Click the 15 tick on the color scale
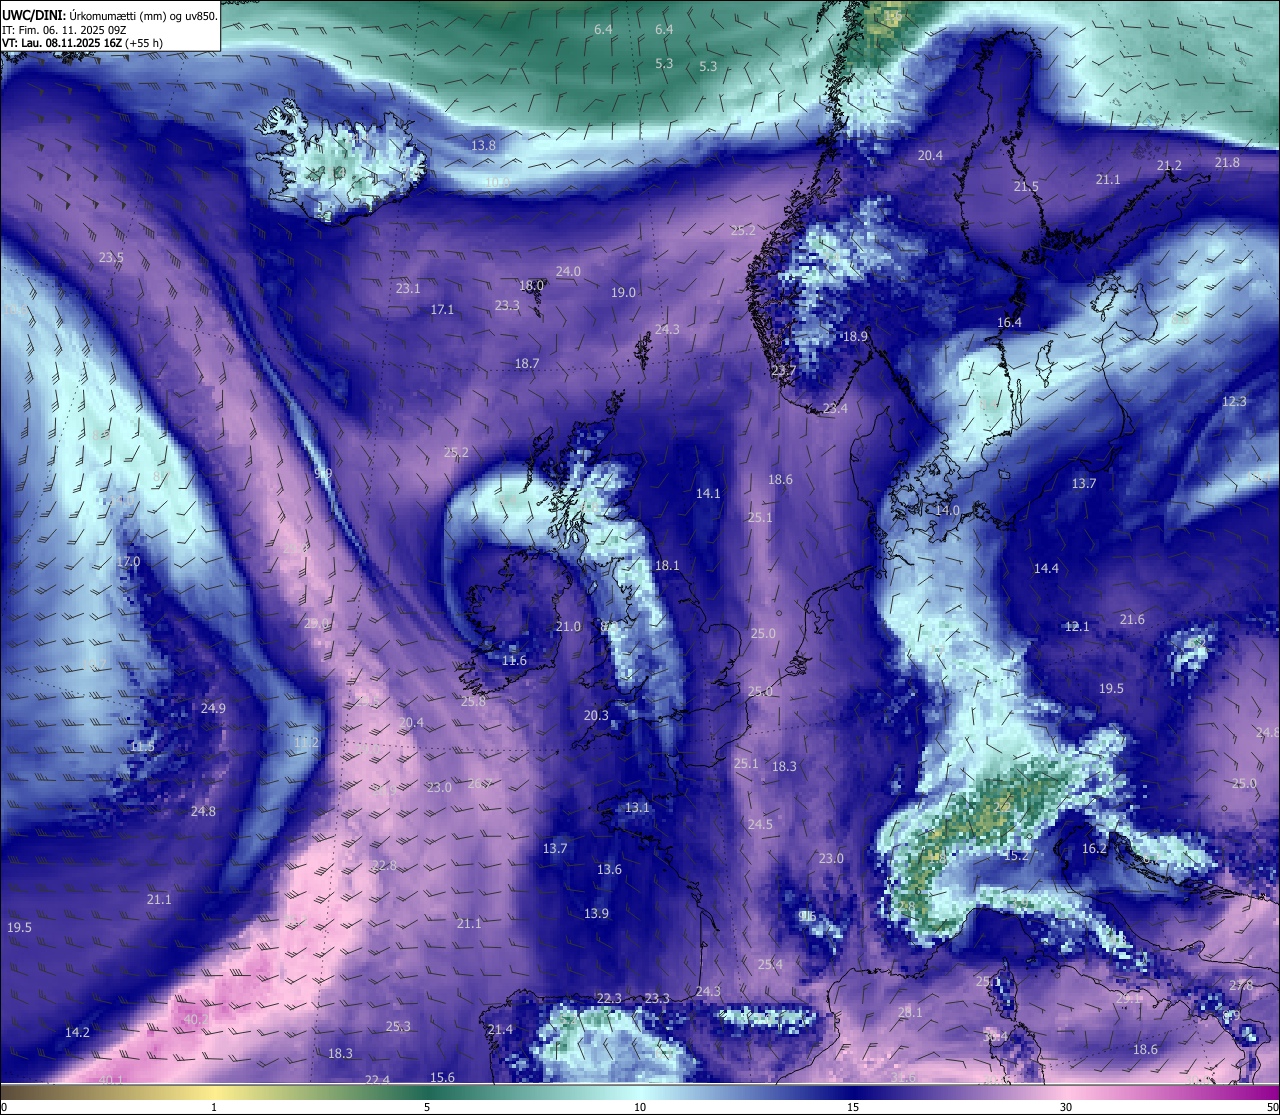1280x1115 pixels. (853, 1107)
